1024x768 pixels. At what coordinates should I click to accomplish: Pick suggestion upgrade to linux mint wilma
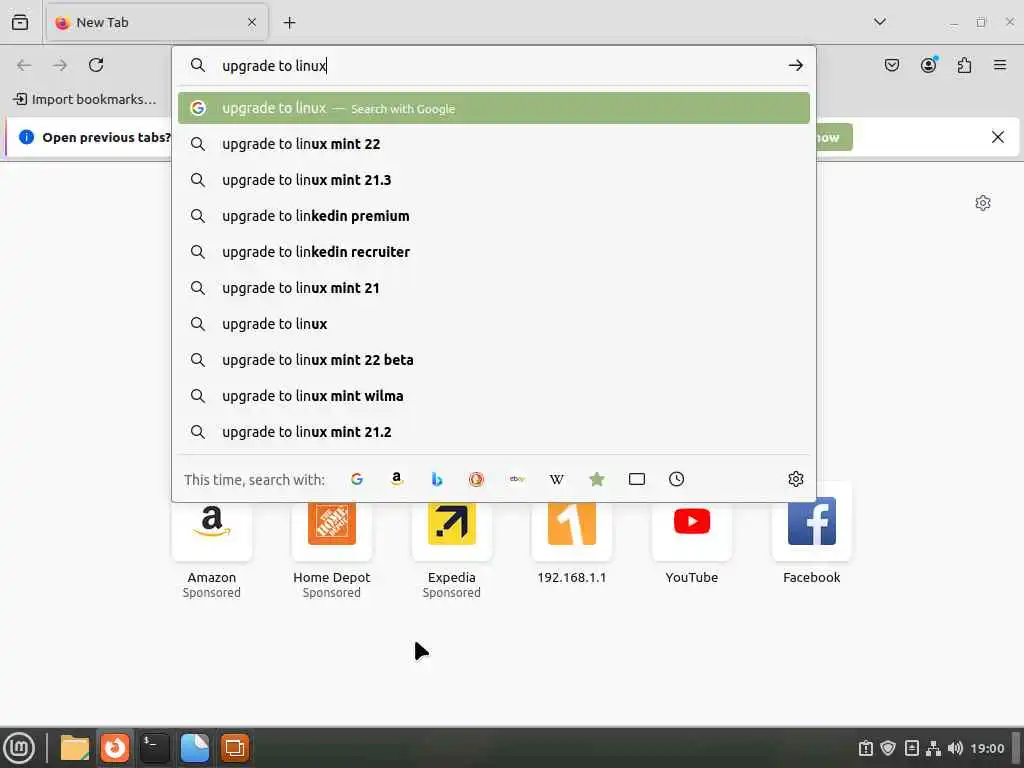[493, 396]
